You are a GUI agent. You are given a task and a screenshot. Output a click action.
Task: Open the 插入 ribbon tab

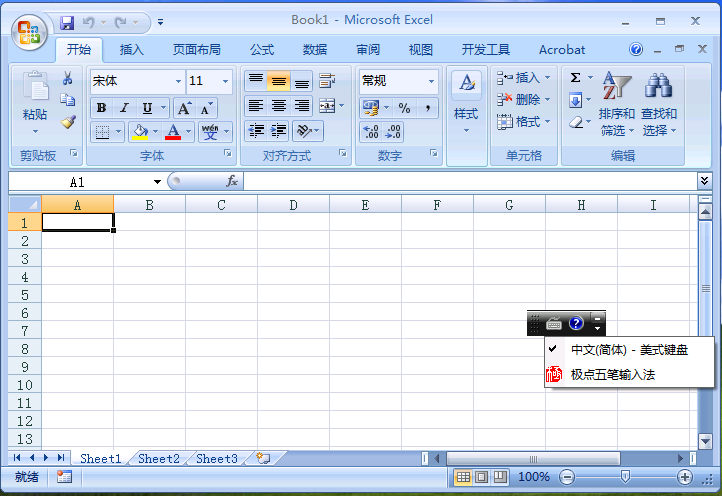pos(132,50)
